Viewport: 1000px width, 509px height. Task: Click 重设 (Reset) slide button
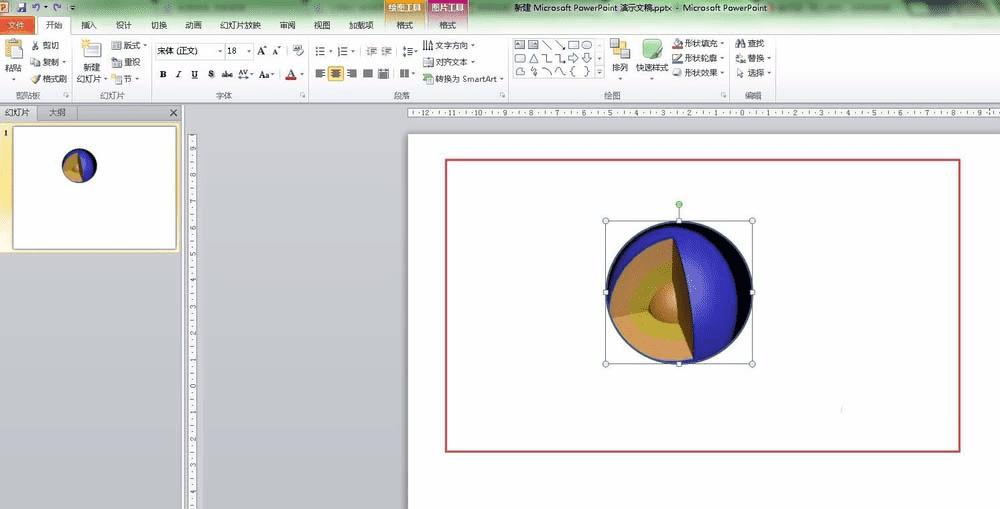[x=126, y=62]
